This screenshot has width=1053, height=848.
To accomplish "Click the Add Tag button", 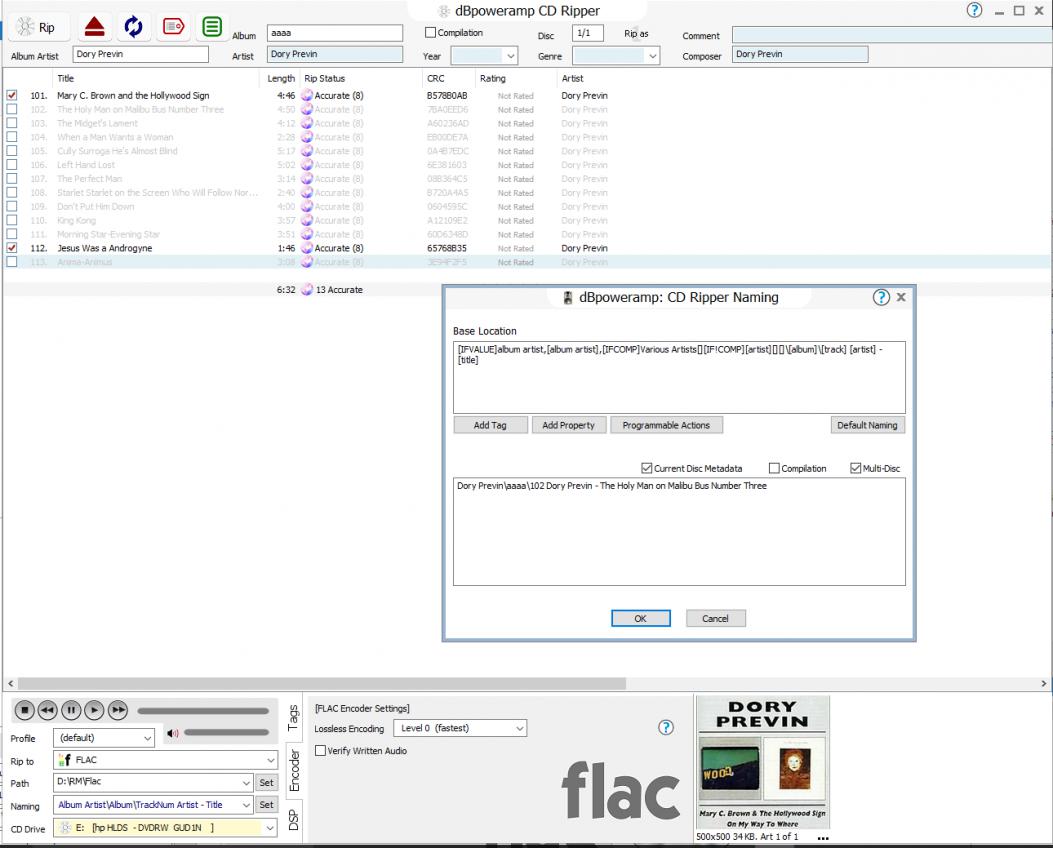I will click(x=489, y=425).
